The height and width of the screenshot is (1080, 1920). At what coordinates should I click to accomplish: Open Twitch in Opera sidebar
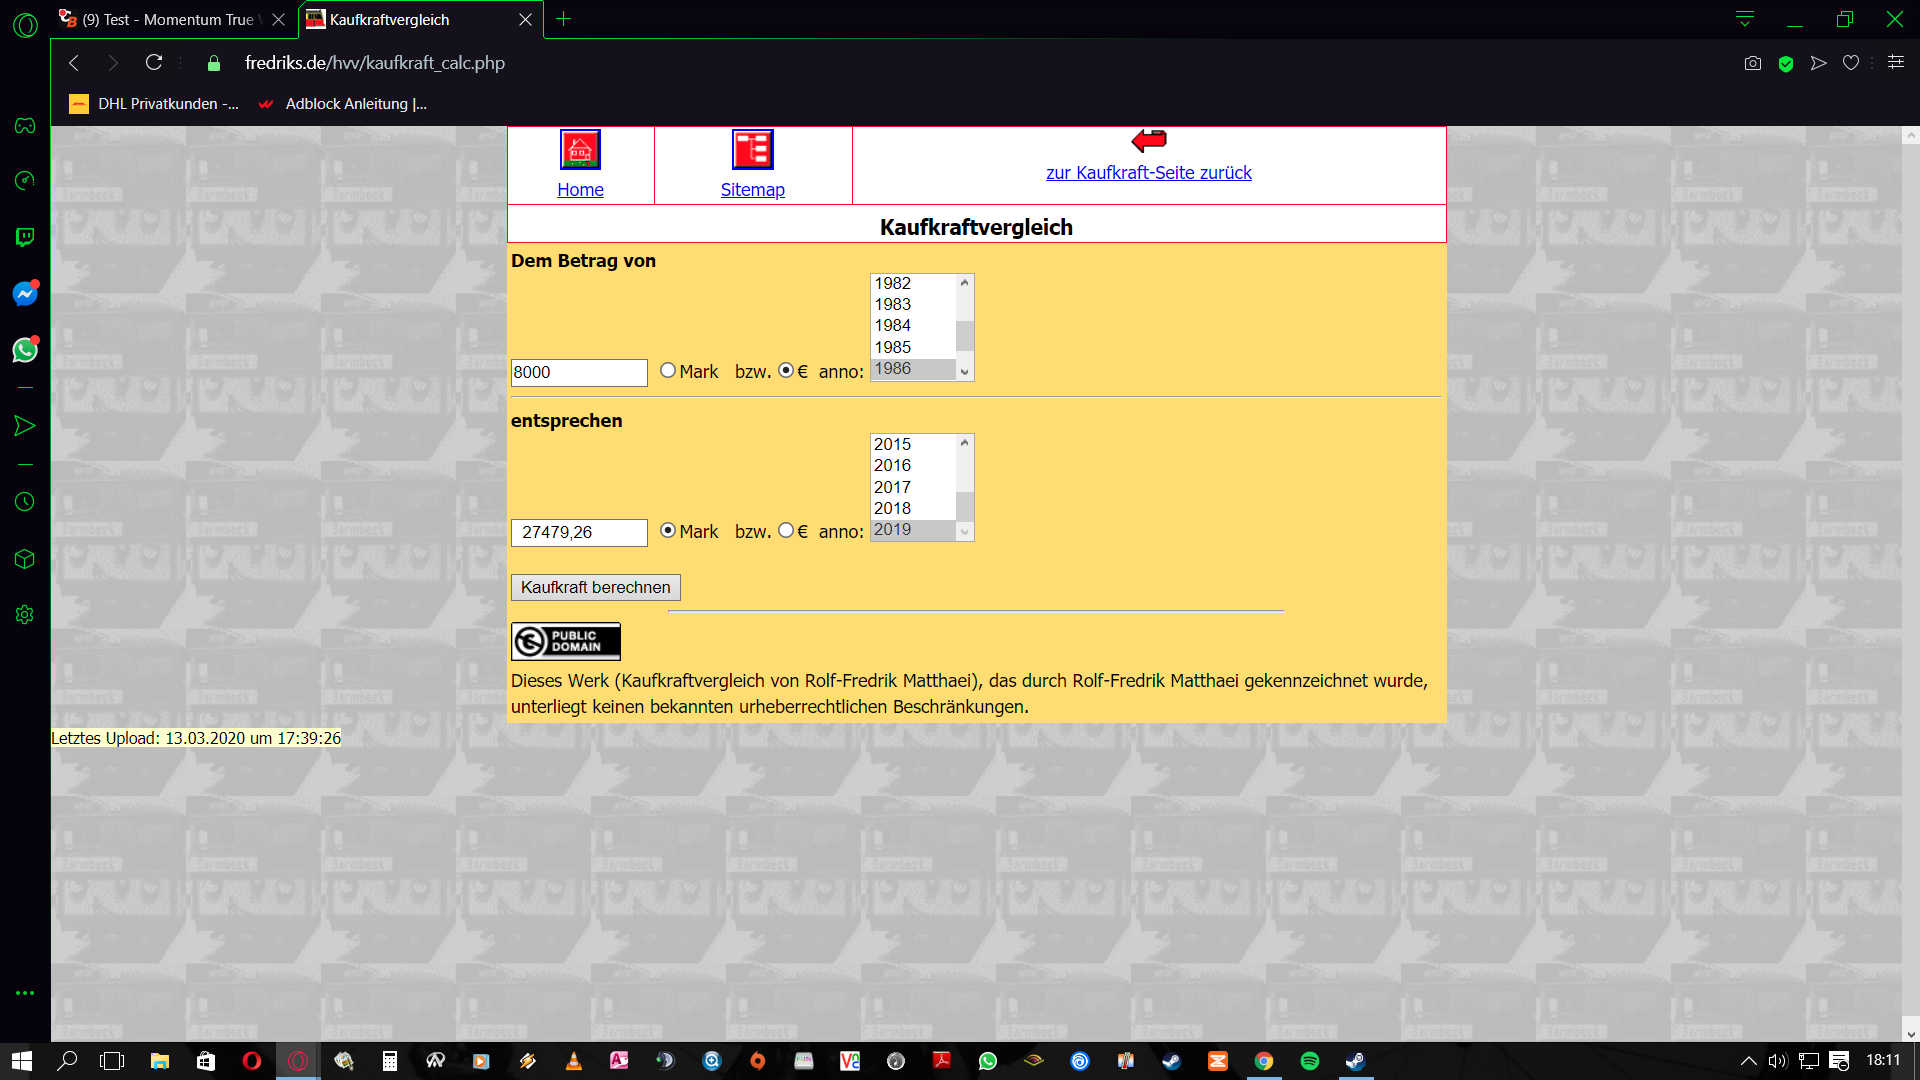[25, 237]
